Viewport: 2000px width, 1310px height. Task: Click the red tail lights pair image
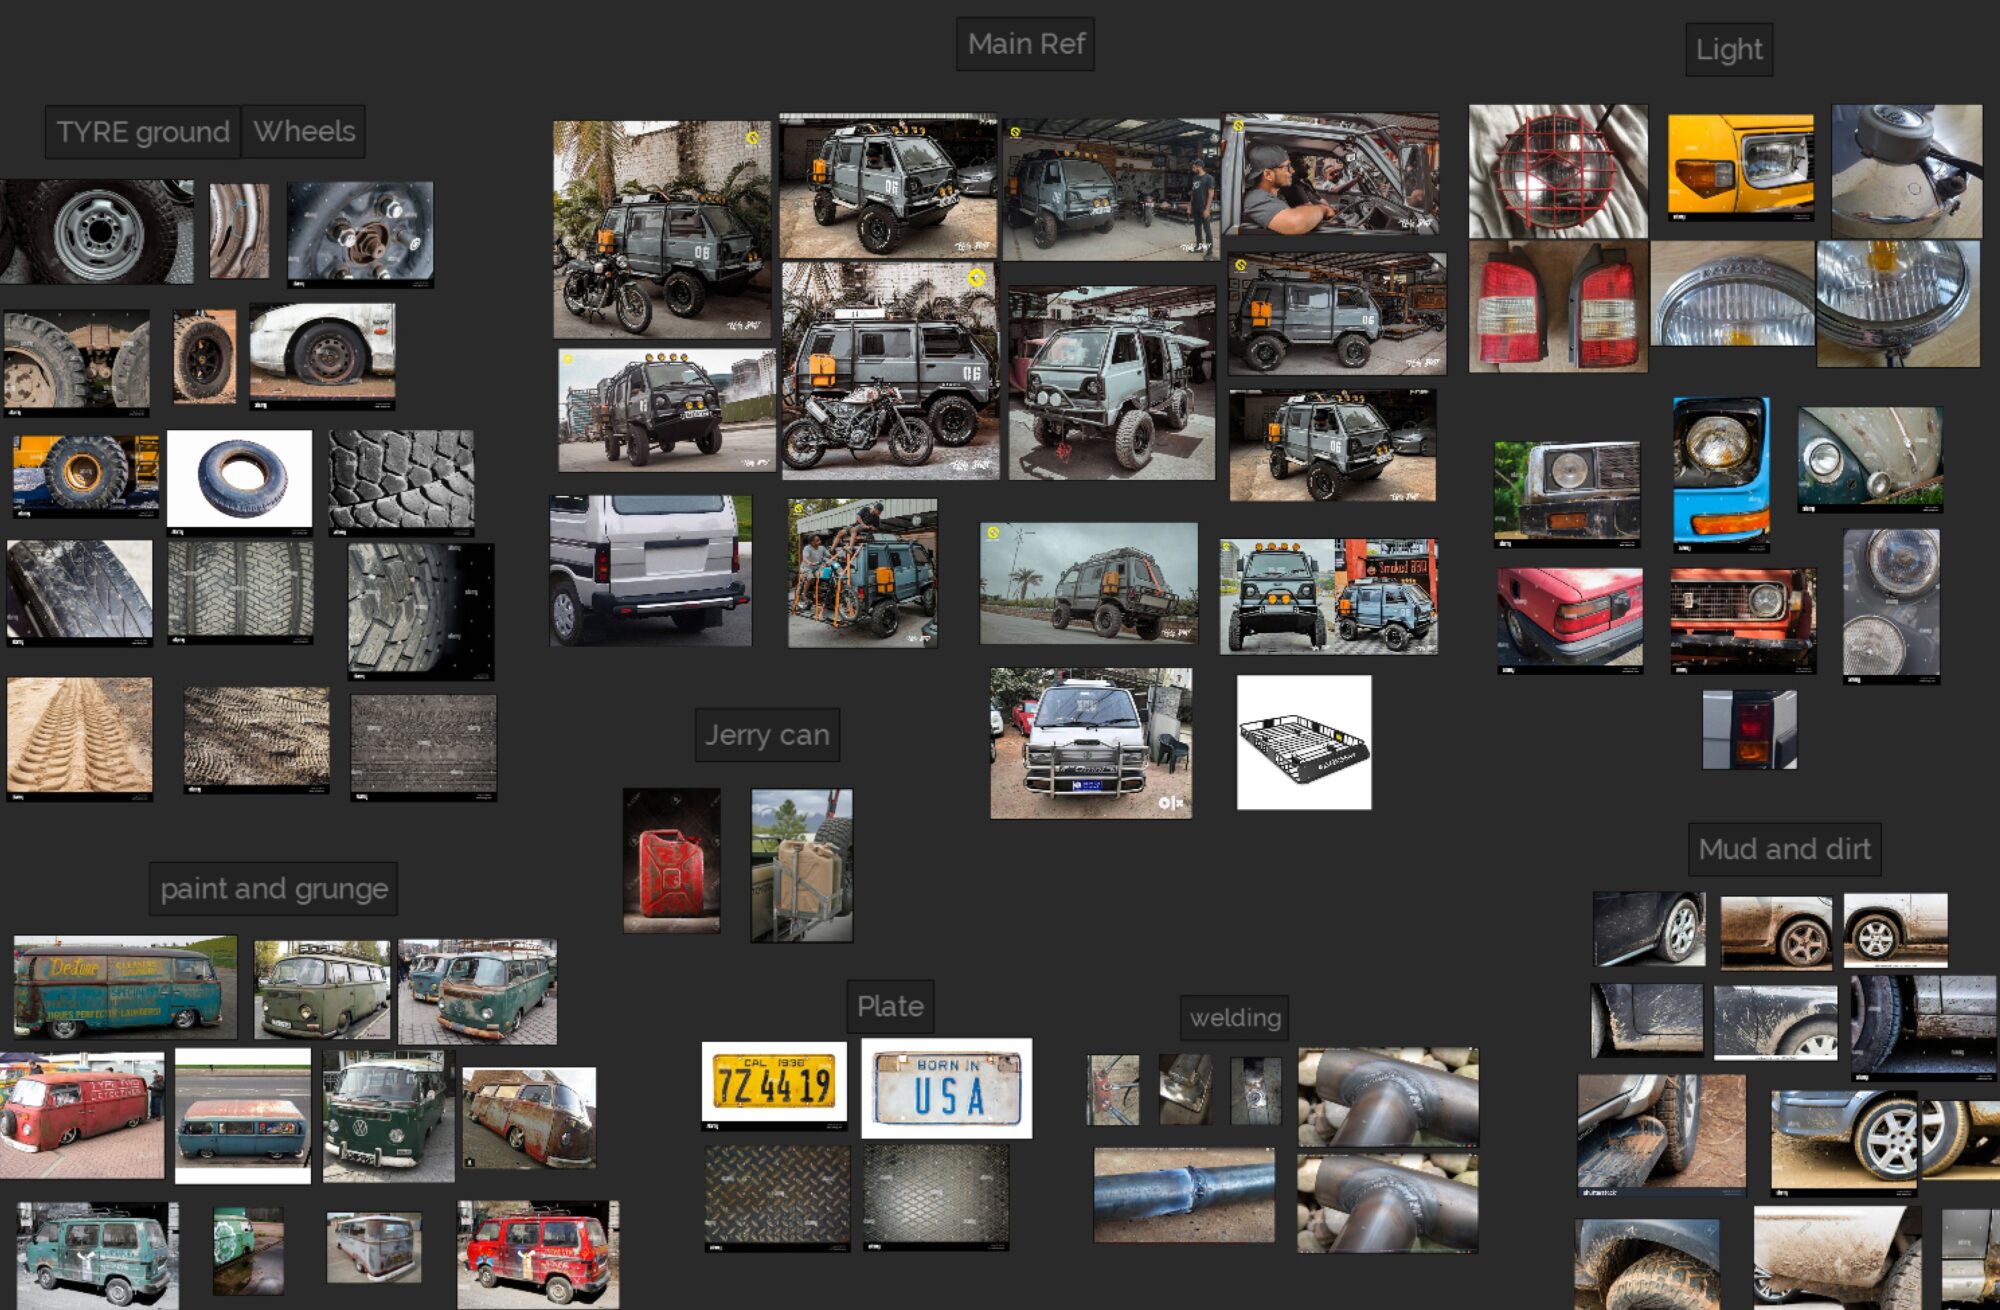click(x=1557, y=307)
